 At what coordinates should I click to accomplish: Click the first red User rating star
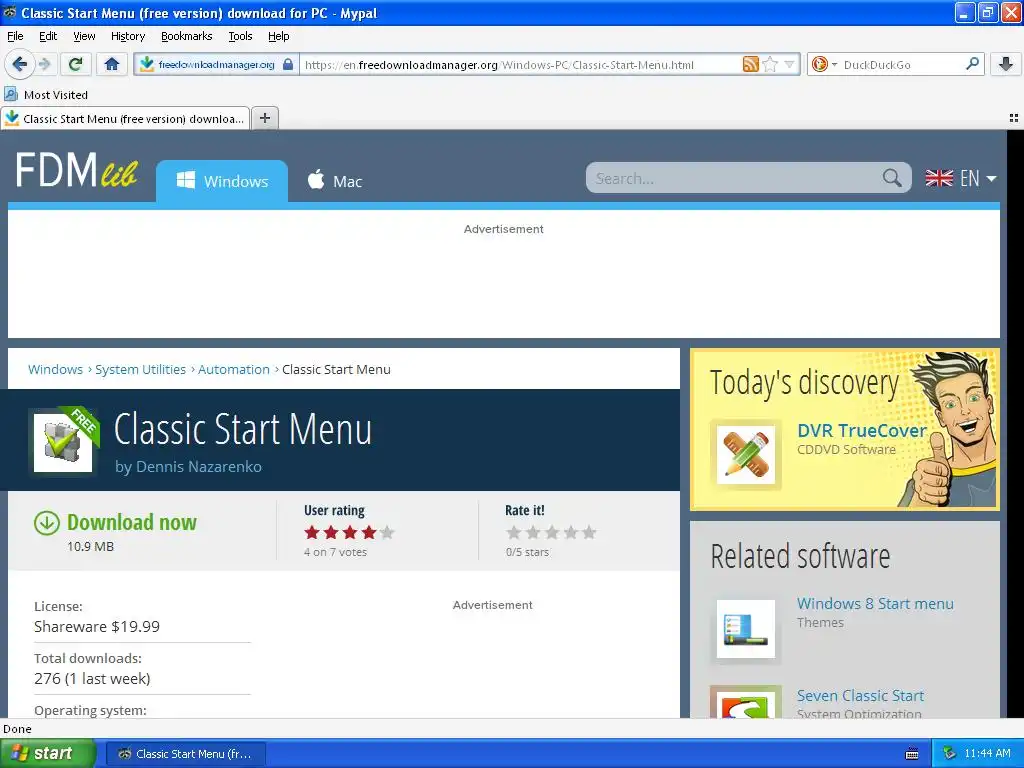coord(312,532)
